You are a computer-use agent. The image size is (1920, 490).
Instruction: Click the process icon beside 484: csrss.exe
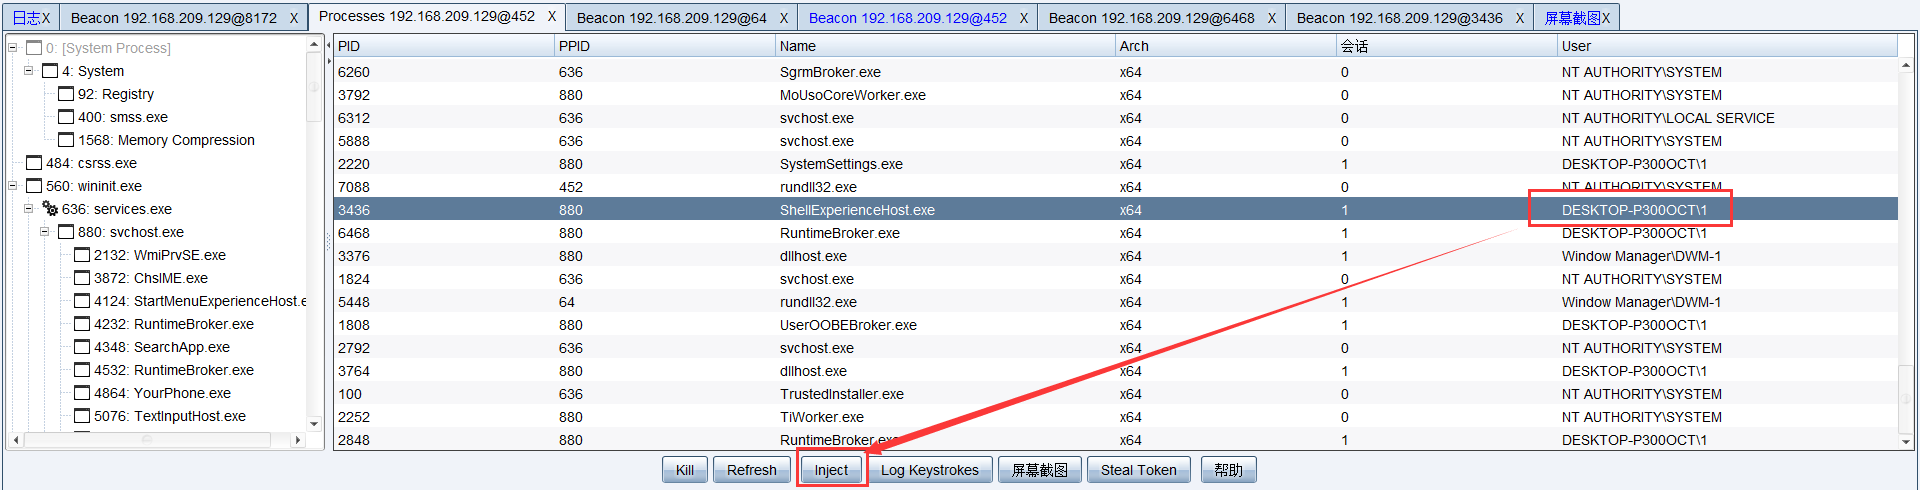point(34,163)
